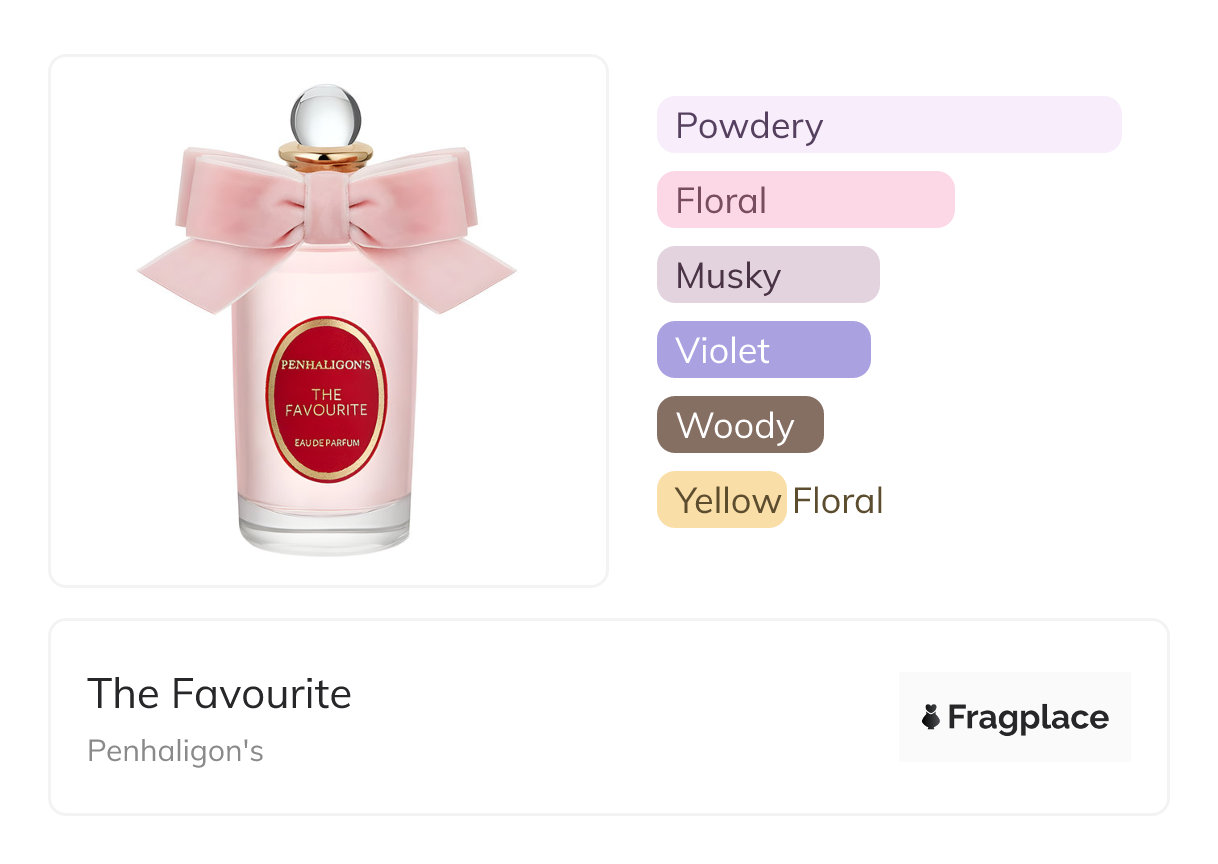Click the word Floral after Yellow
The image size is (1218, 864).
(838, 501)
